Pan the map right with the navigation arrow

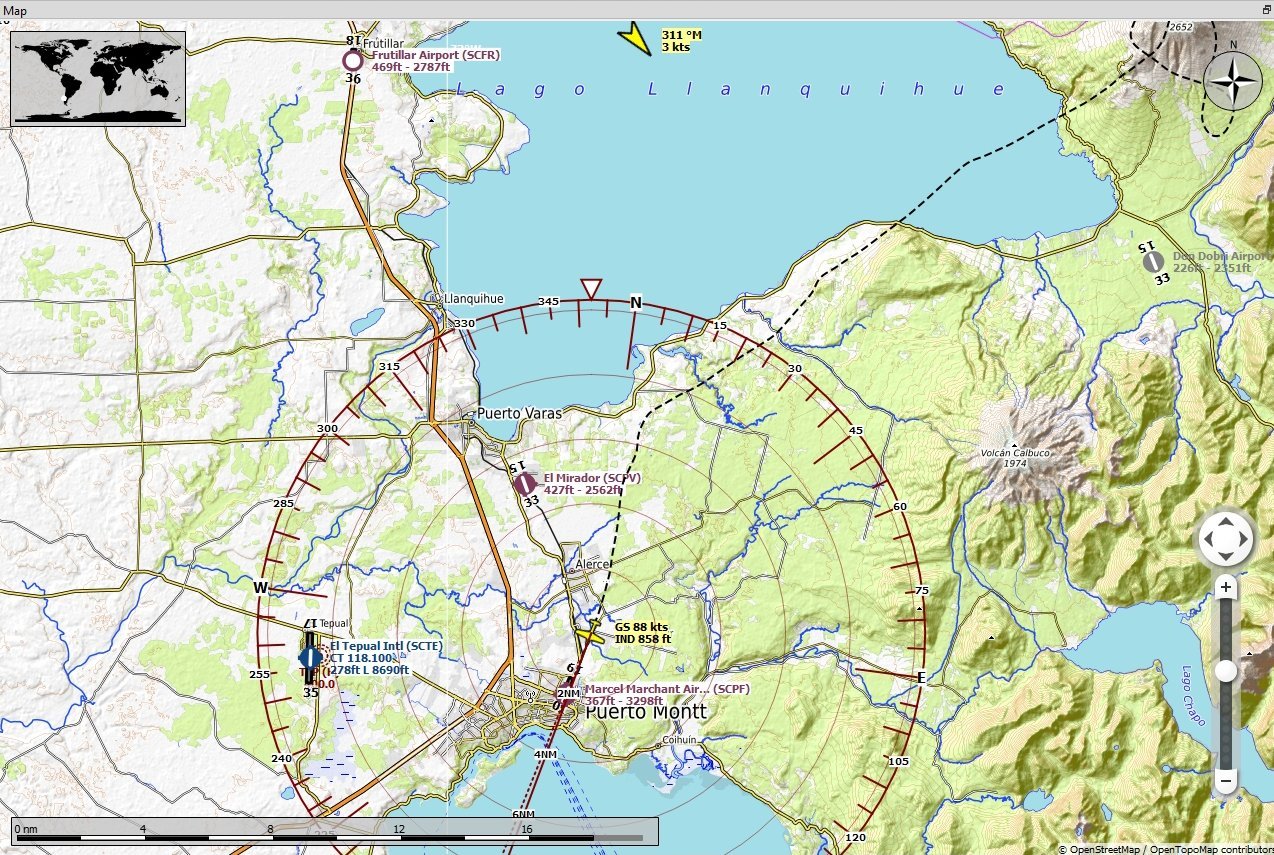point(1244,541)
